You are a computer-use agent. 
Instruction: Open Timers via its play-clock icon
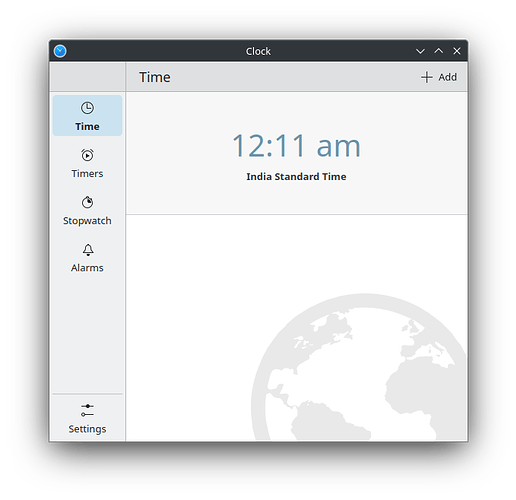click(x=87, y=155)
